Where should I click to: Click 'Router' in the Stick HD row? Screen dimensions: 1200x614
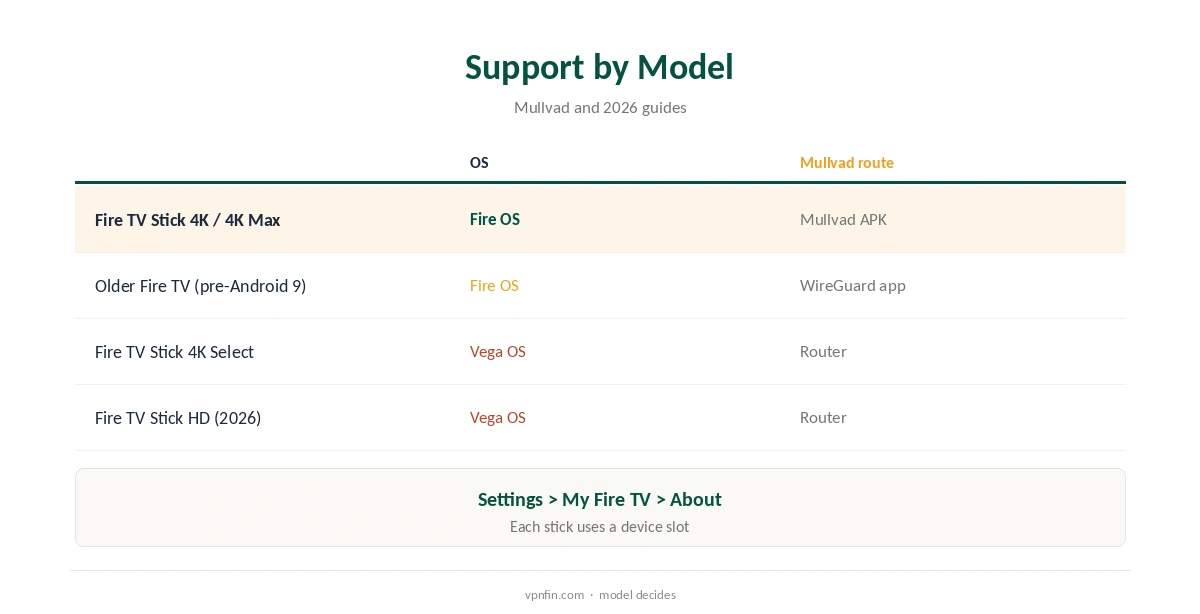tap(823, 417)
